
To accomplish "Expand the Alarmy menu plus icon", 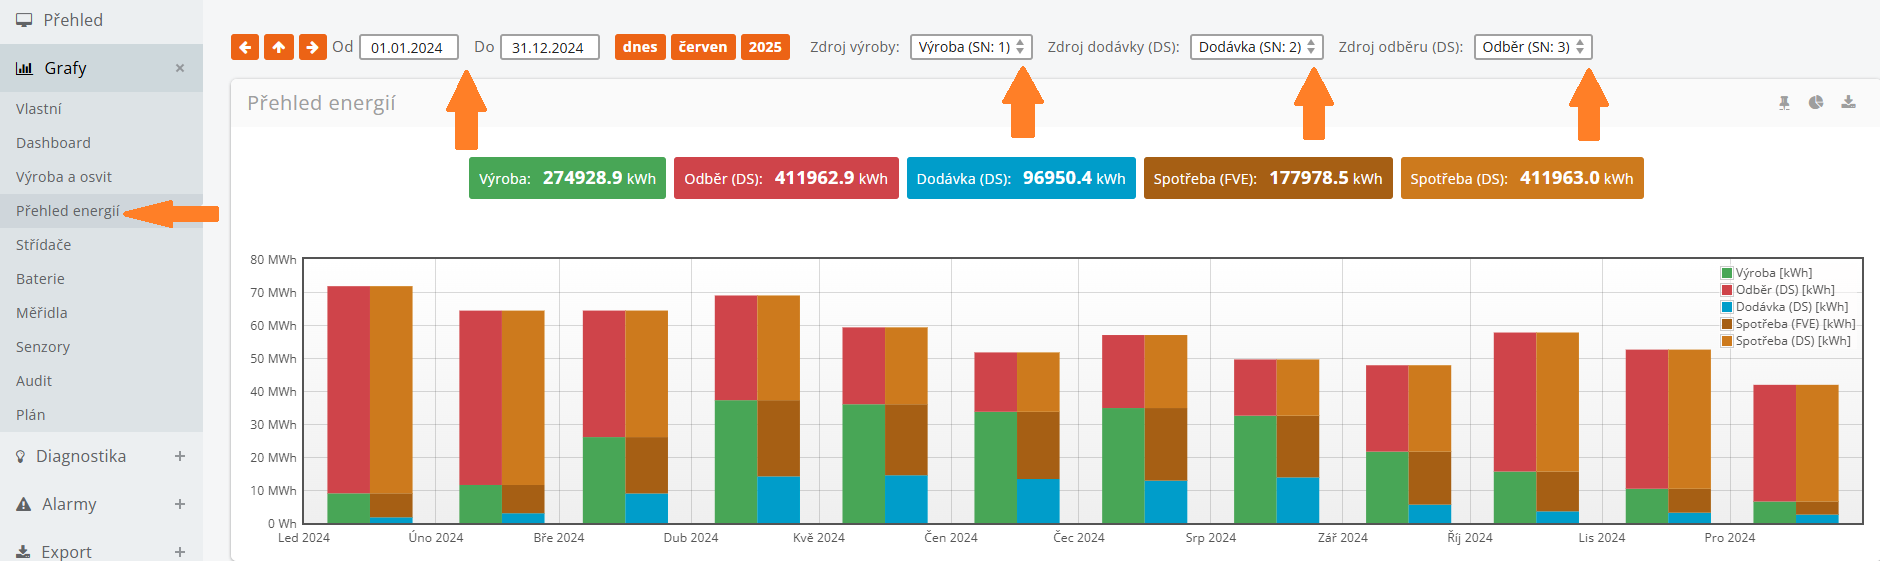I will tap(180, 504).
